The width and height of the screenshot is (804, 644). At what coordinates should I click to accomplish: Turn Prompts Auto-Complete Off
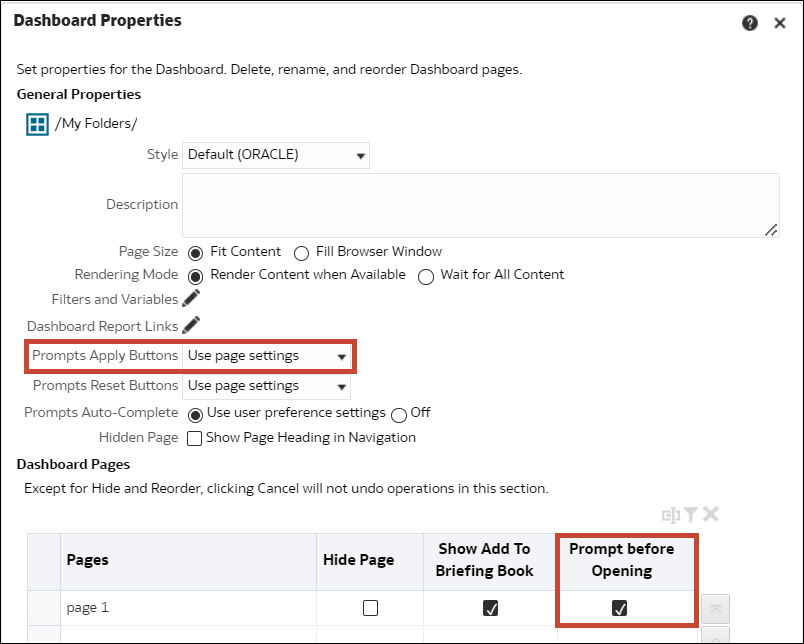point(399,415)
